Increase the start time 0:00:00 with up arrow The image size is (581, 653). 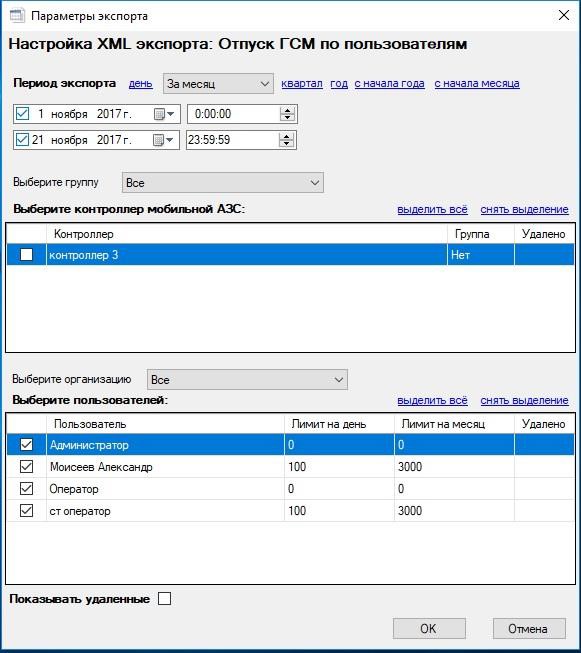click(x=287, y=110)
